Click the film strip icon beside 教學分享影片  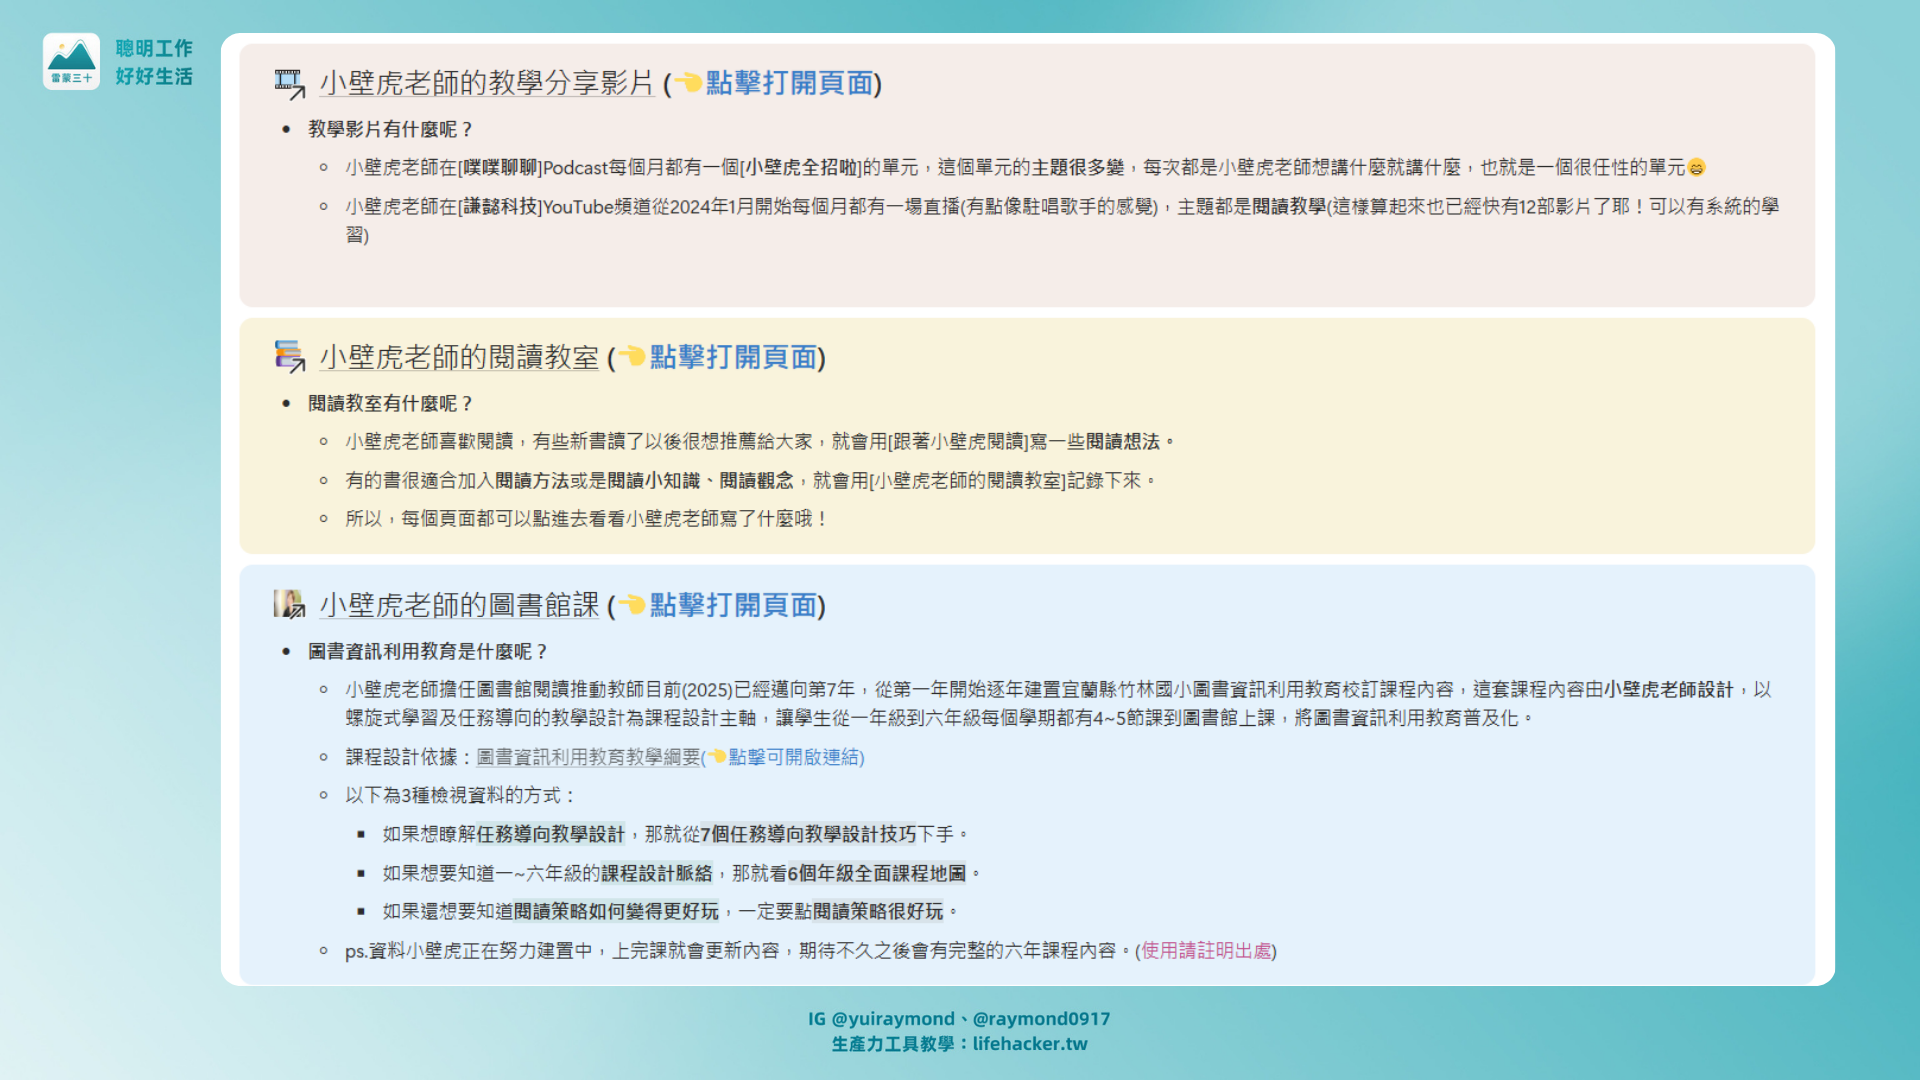[289, 84]
